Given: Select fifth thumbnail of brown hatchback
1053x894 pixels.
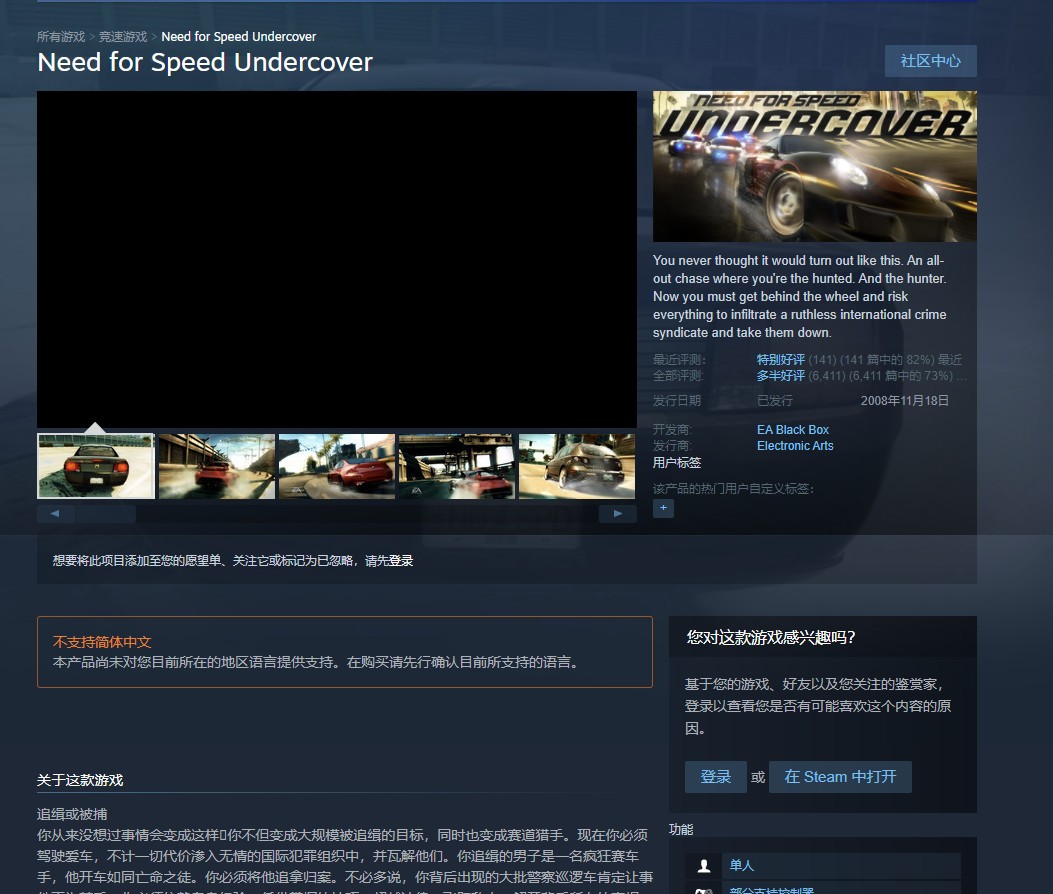Looking at the screenshot, I should click(x=577, y=466).
